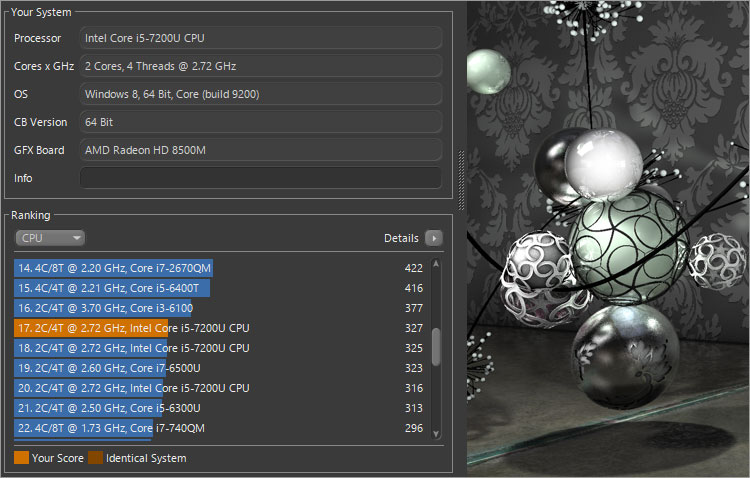Click the score 377 value
The height and width of the screenshot is (478, 750).
[x=414, y=308]
